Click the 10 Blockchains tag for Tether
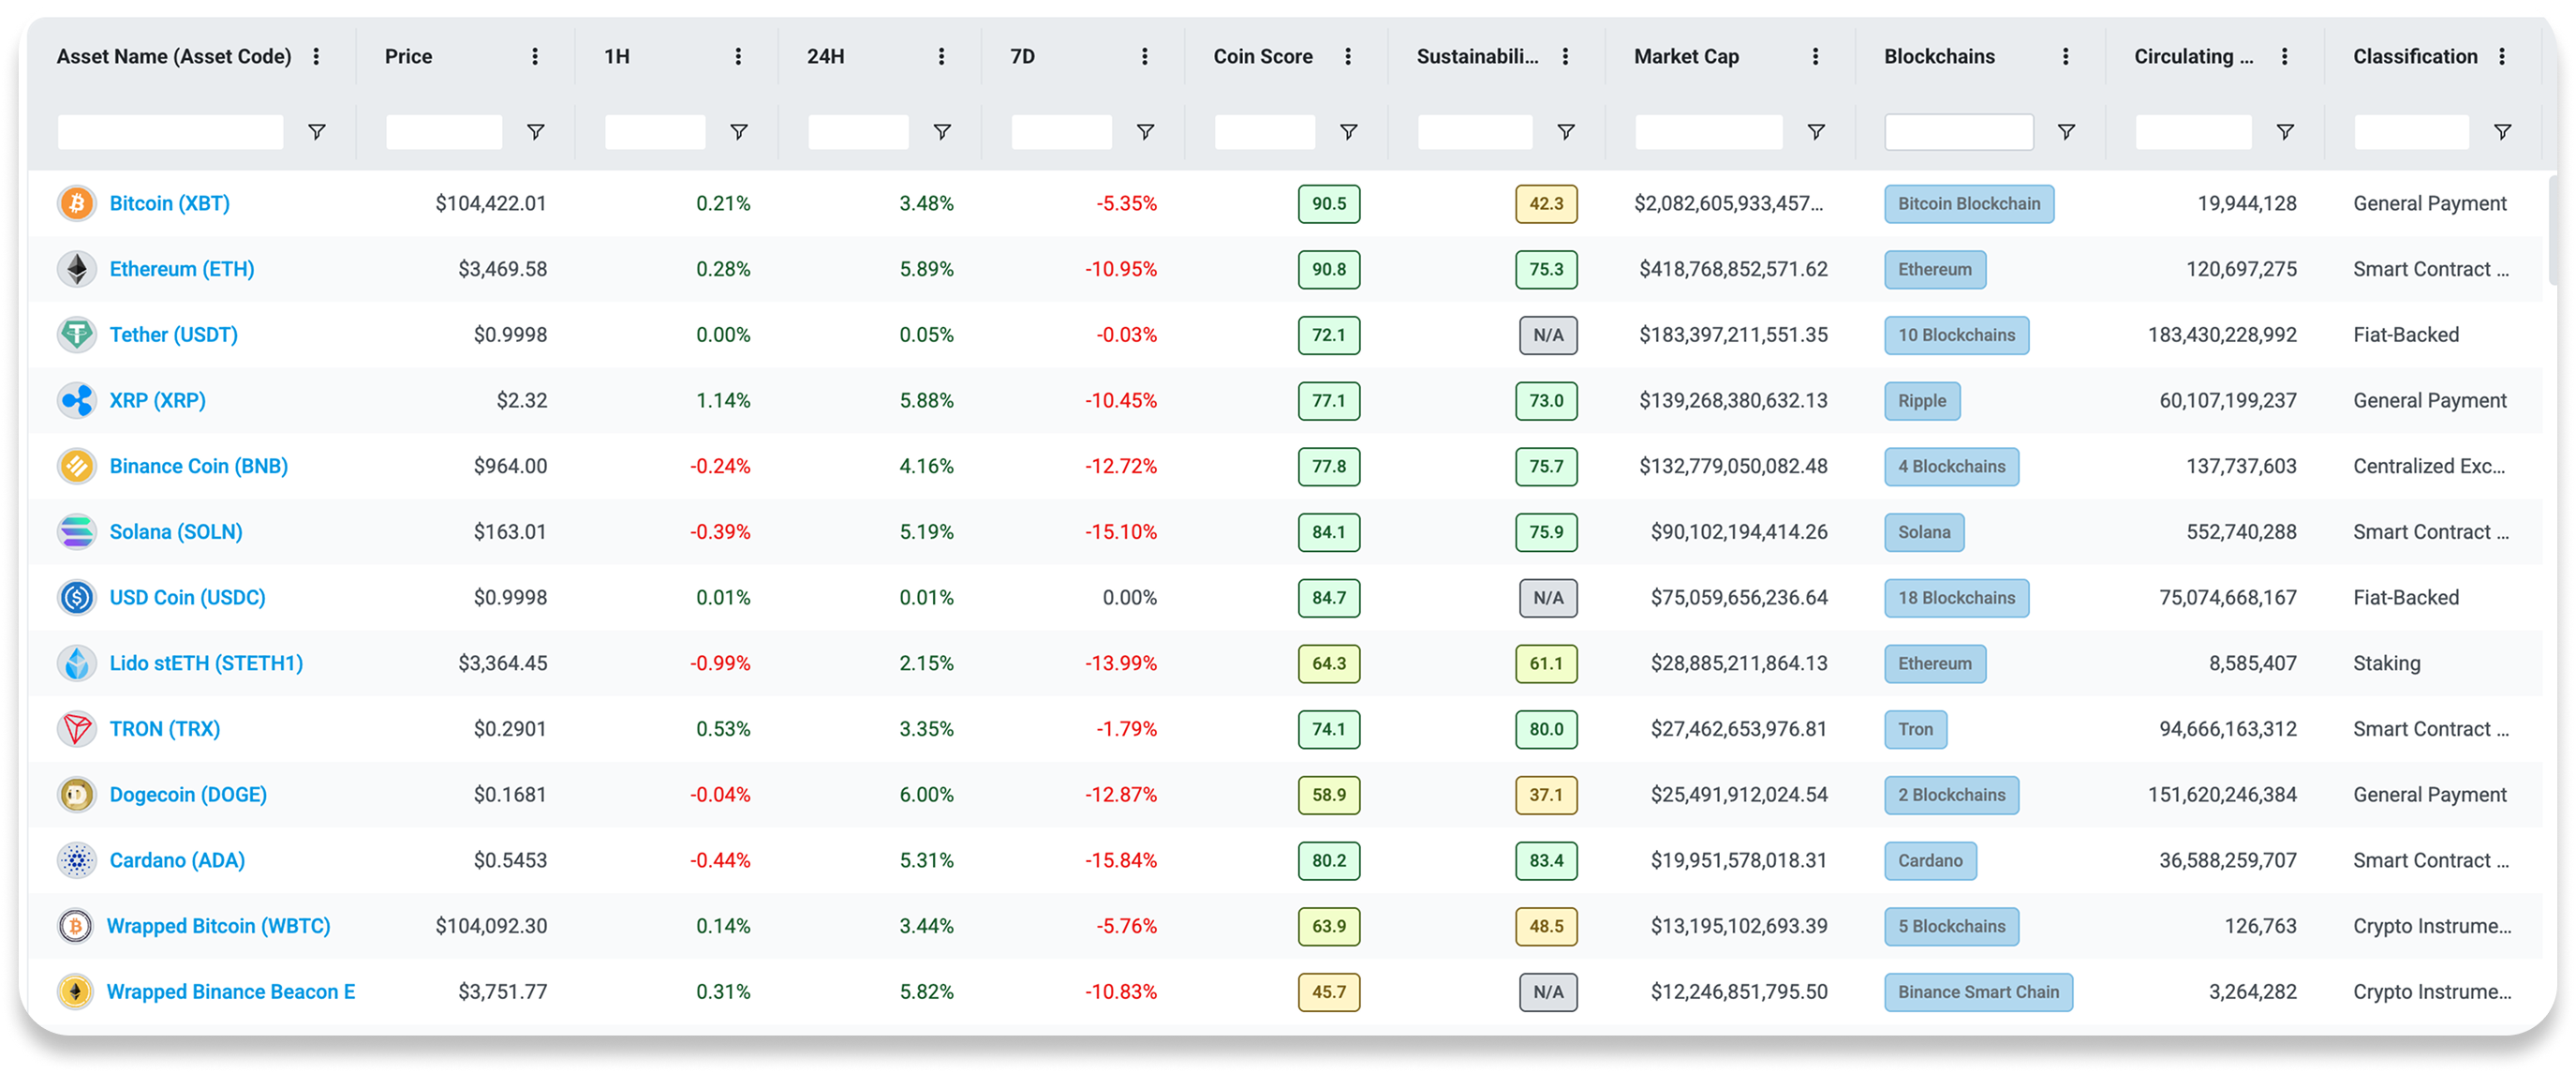 pos(1957,335)
